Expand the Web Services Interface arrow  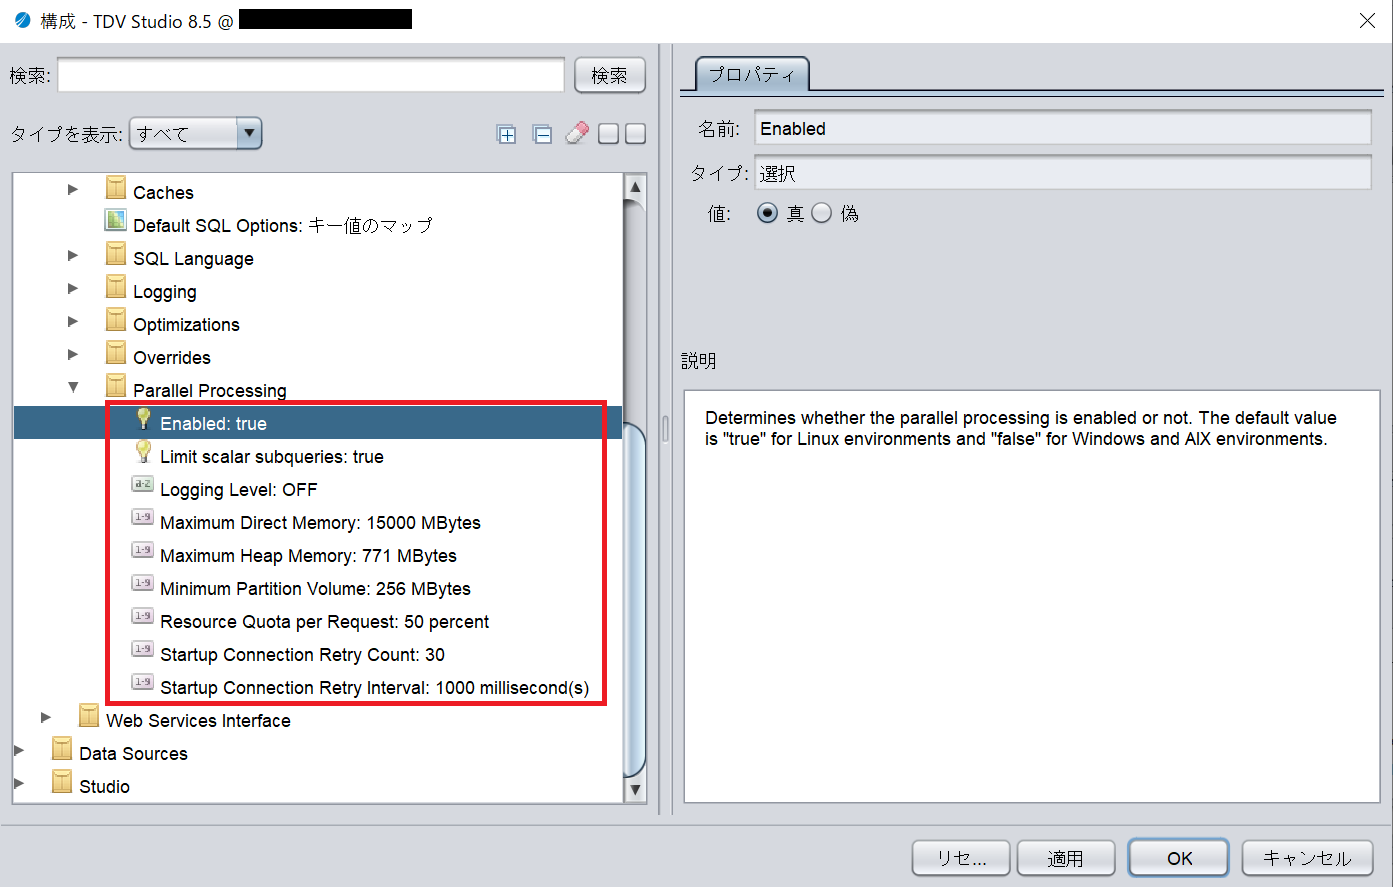(x=45, y=717)
